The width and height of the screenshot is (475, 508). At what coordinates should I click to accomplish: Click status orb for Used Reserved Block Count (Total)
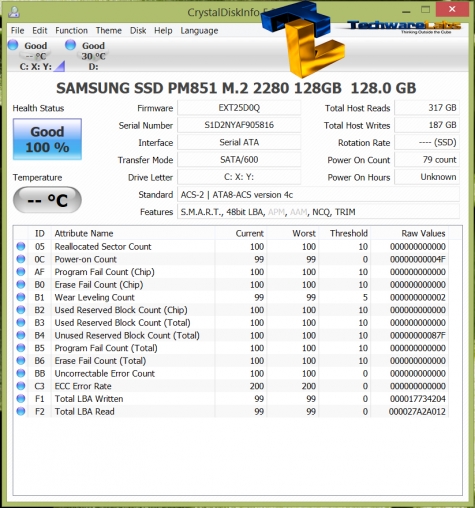pyautogui.click(x=21, y=322)
